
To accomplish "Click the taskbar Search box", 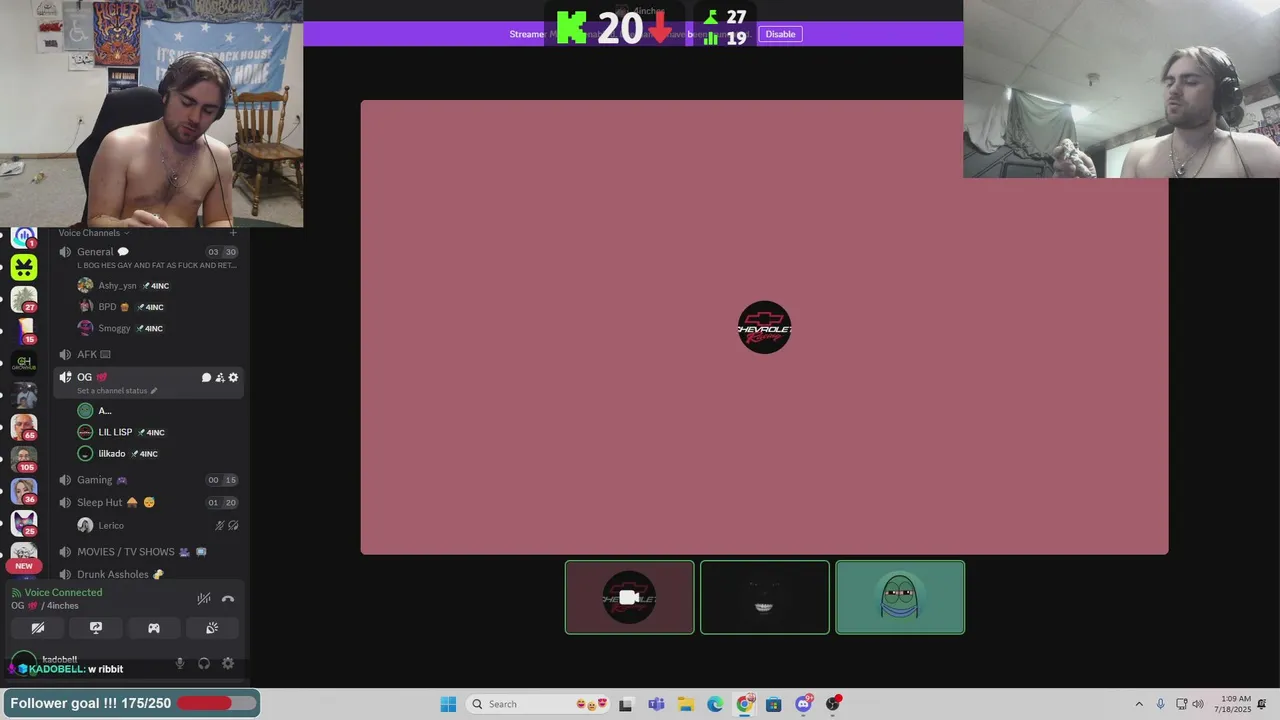I will tap(537, 704).
